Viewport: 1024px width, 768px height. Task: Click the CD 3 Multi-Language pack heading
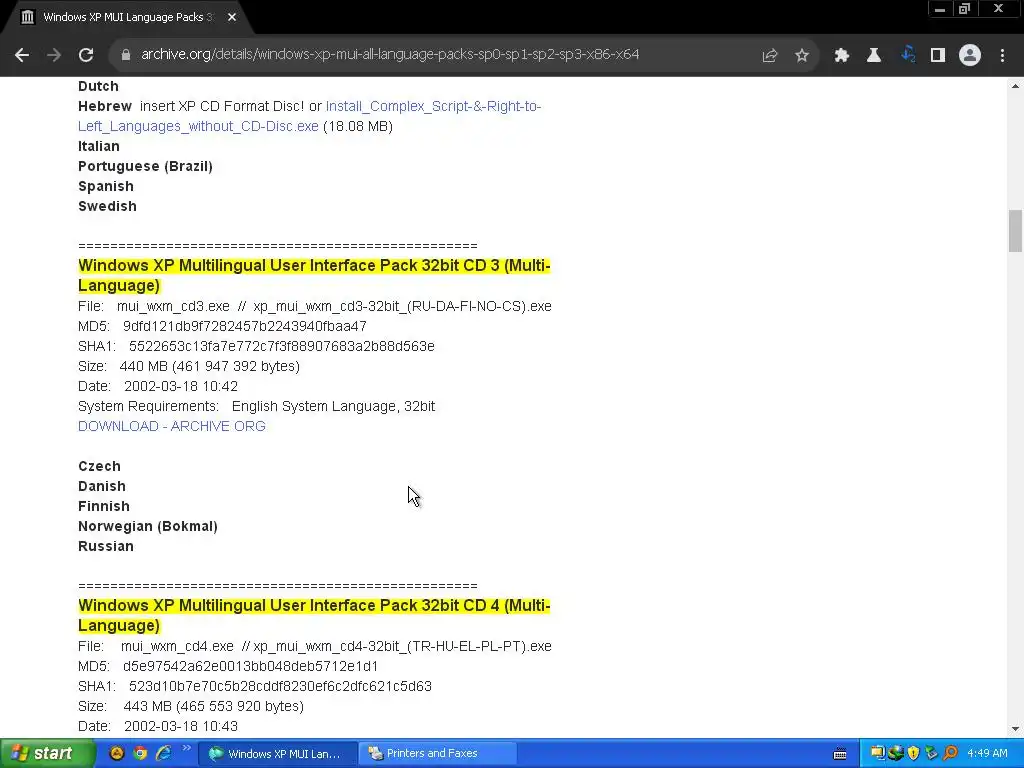(314, 276)
